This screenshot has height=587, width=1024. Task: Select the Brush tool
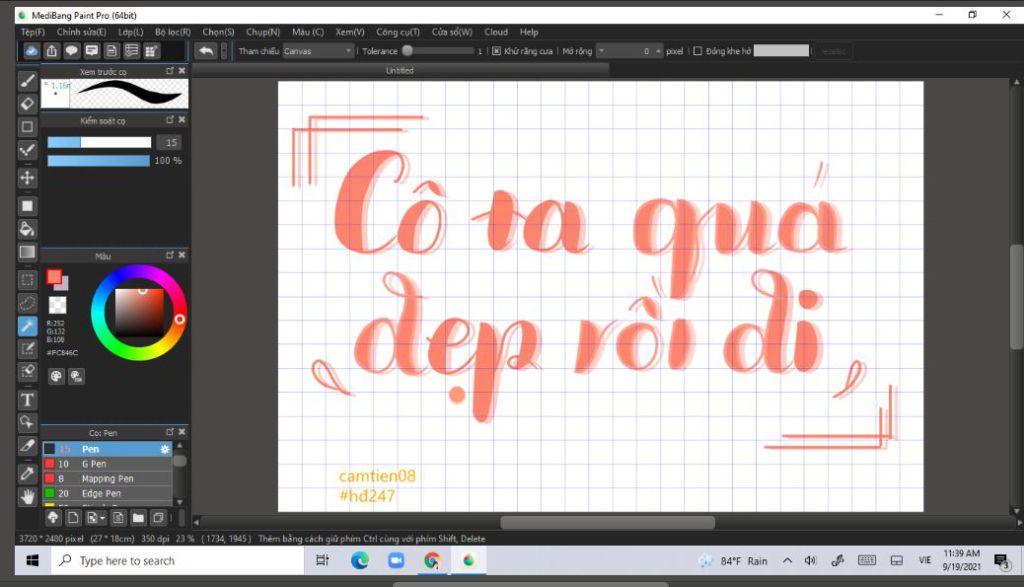coord(27,80)
